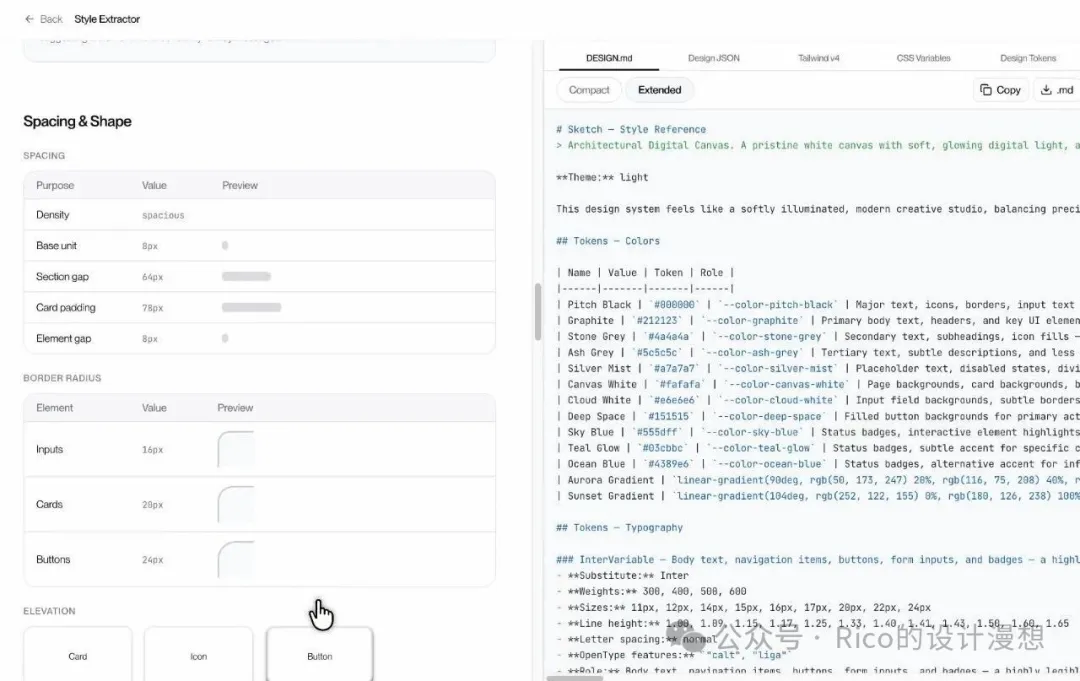The image size is (1080, 681).
Task: Click the left panel vertical scrollbar
Action: [x=539, y=312]
